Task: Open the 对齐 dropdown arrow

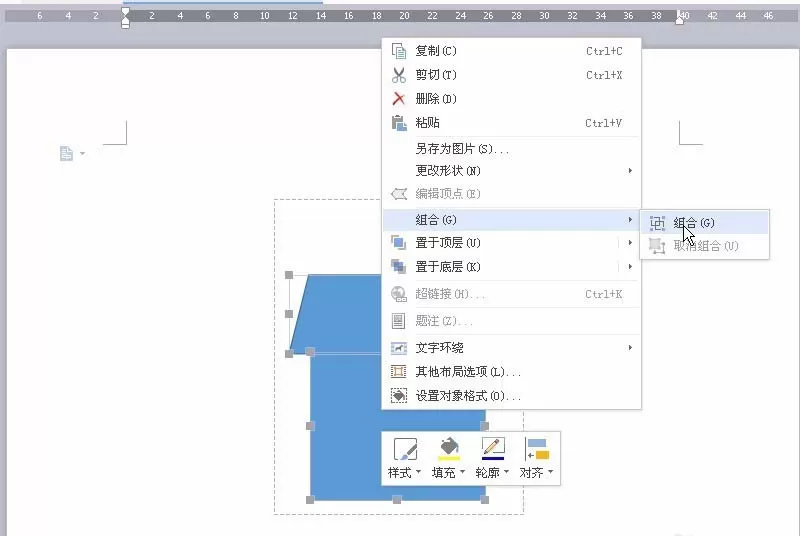Action: tap(551, 472)
